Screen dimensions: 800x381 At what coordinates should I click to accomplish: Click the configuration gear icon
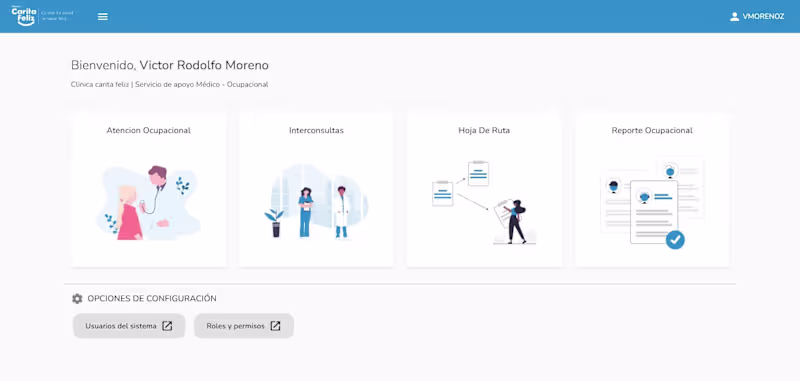click(77, 298)
